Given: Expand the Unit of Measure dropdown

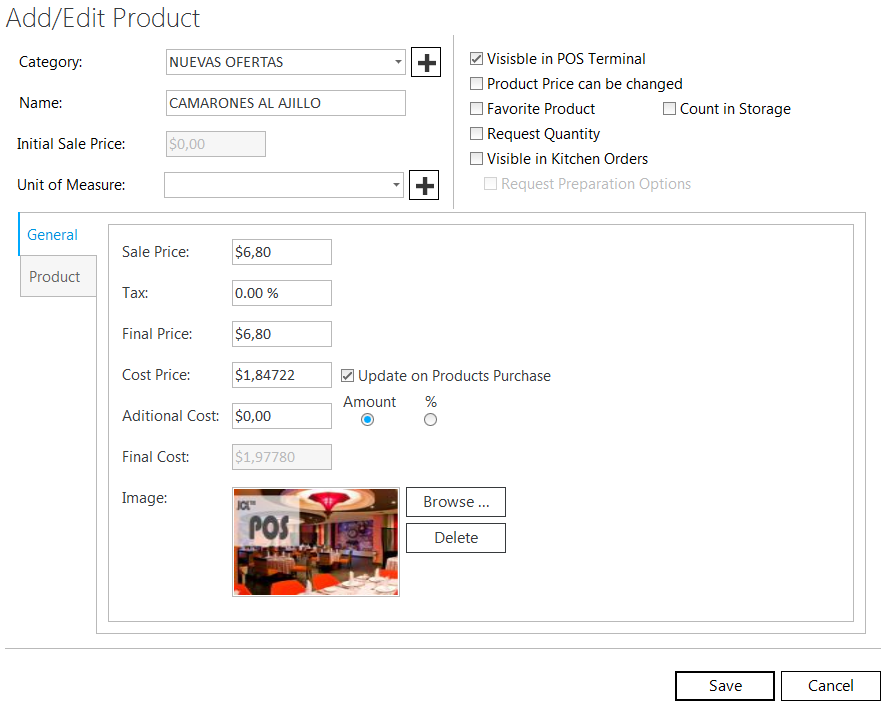Looking at the screenshot, I should 397,185.
